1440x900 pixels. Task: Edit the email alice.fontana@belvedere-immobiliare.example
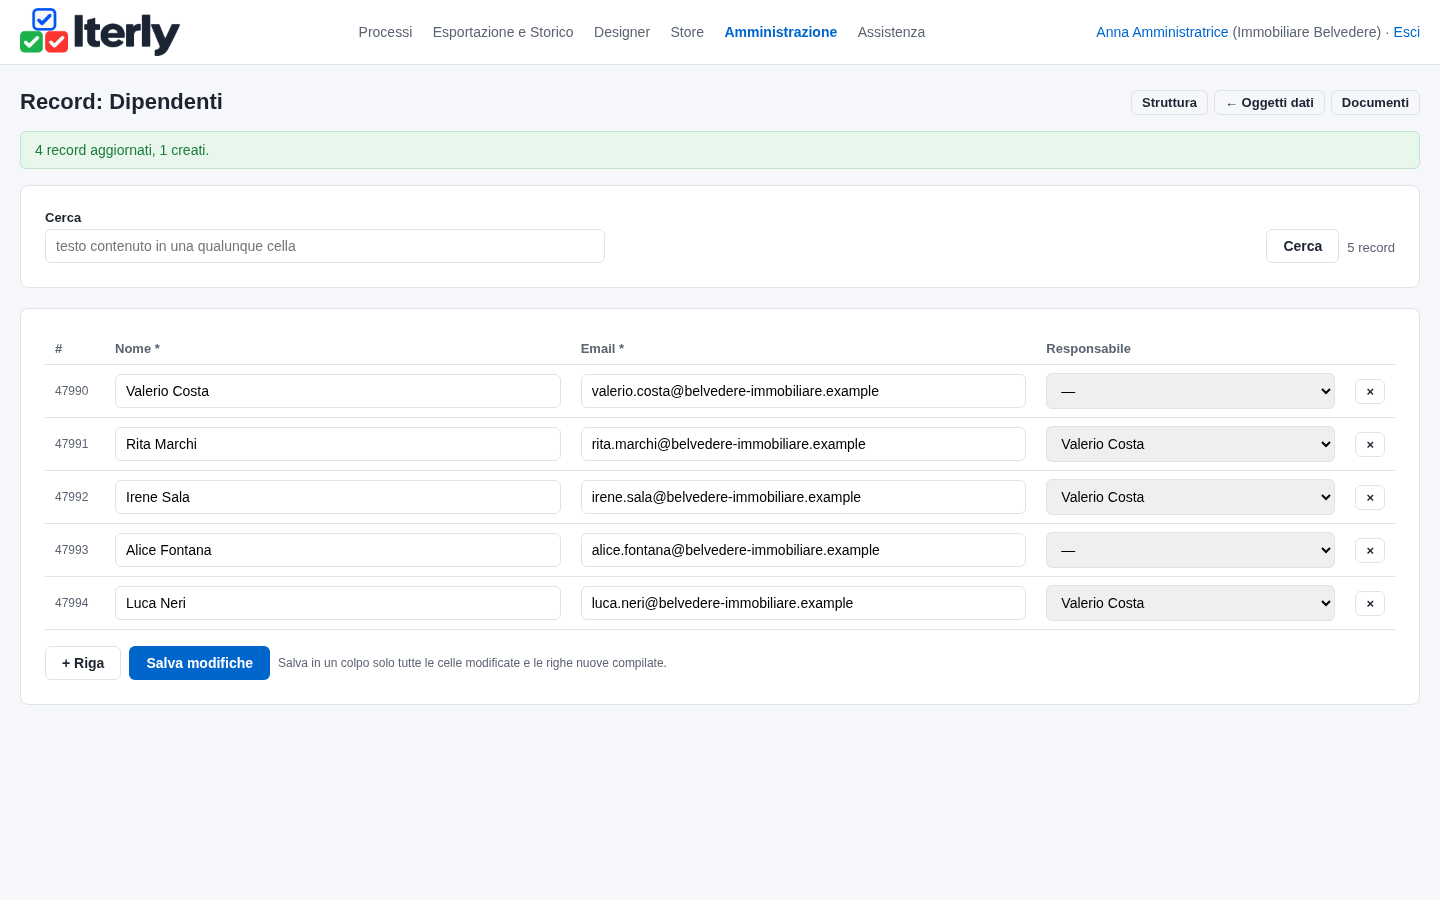coord(803,550)
